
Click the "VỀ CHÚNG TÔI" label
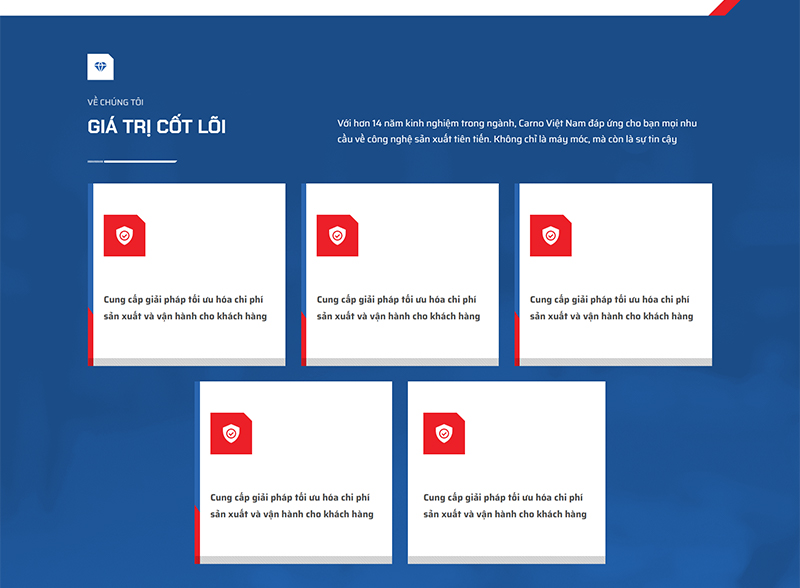115,101
